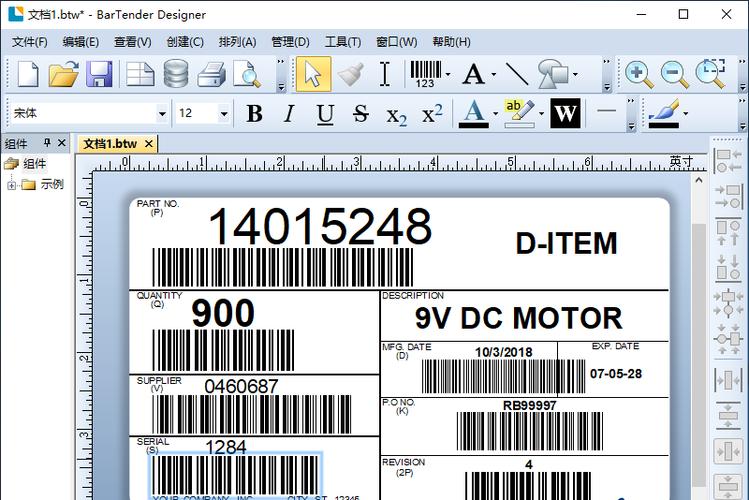Expand shape tool dropdown arrow
The width and height of the screenshot is (749, 500).
(575, 74)
